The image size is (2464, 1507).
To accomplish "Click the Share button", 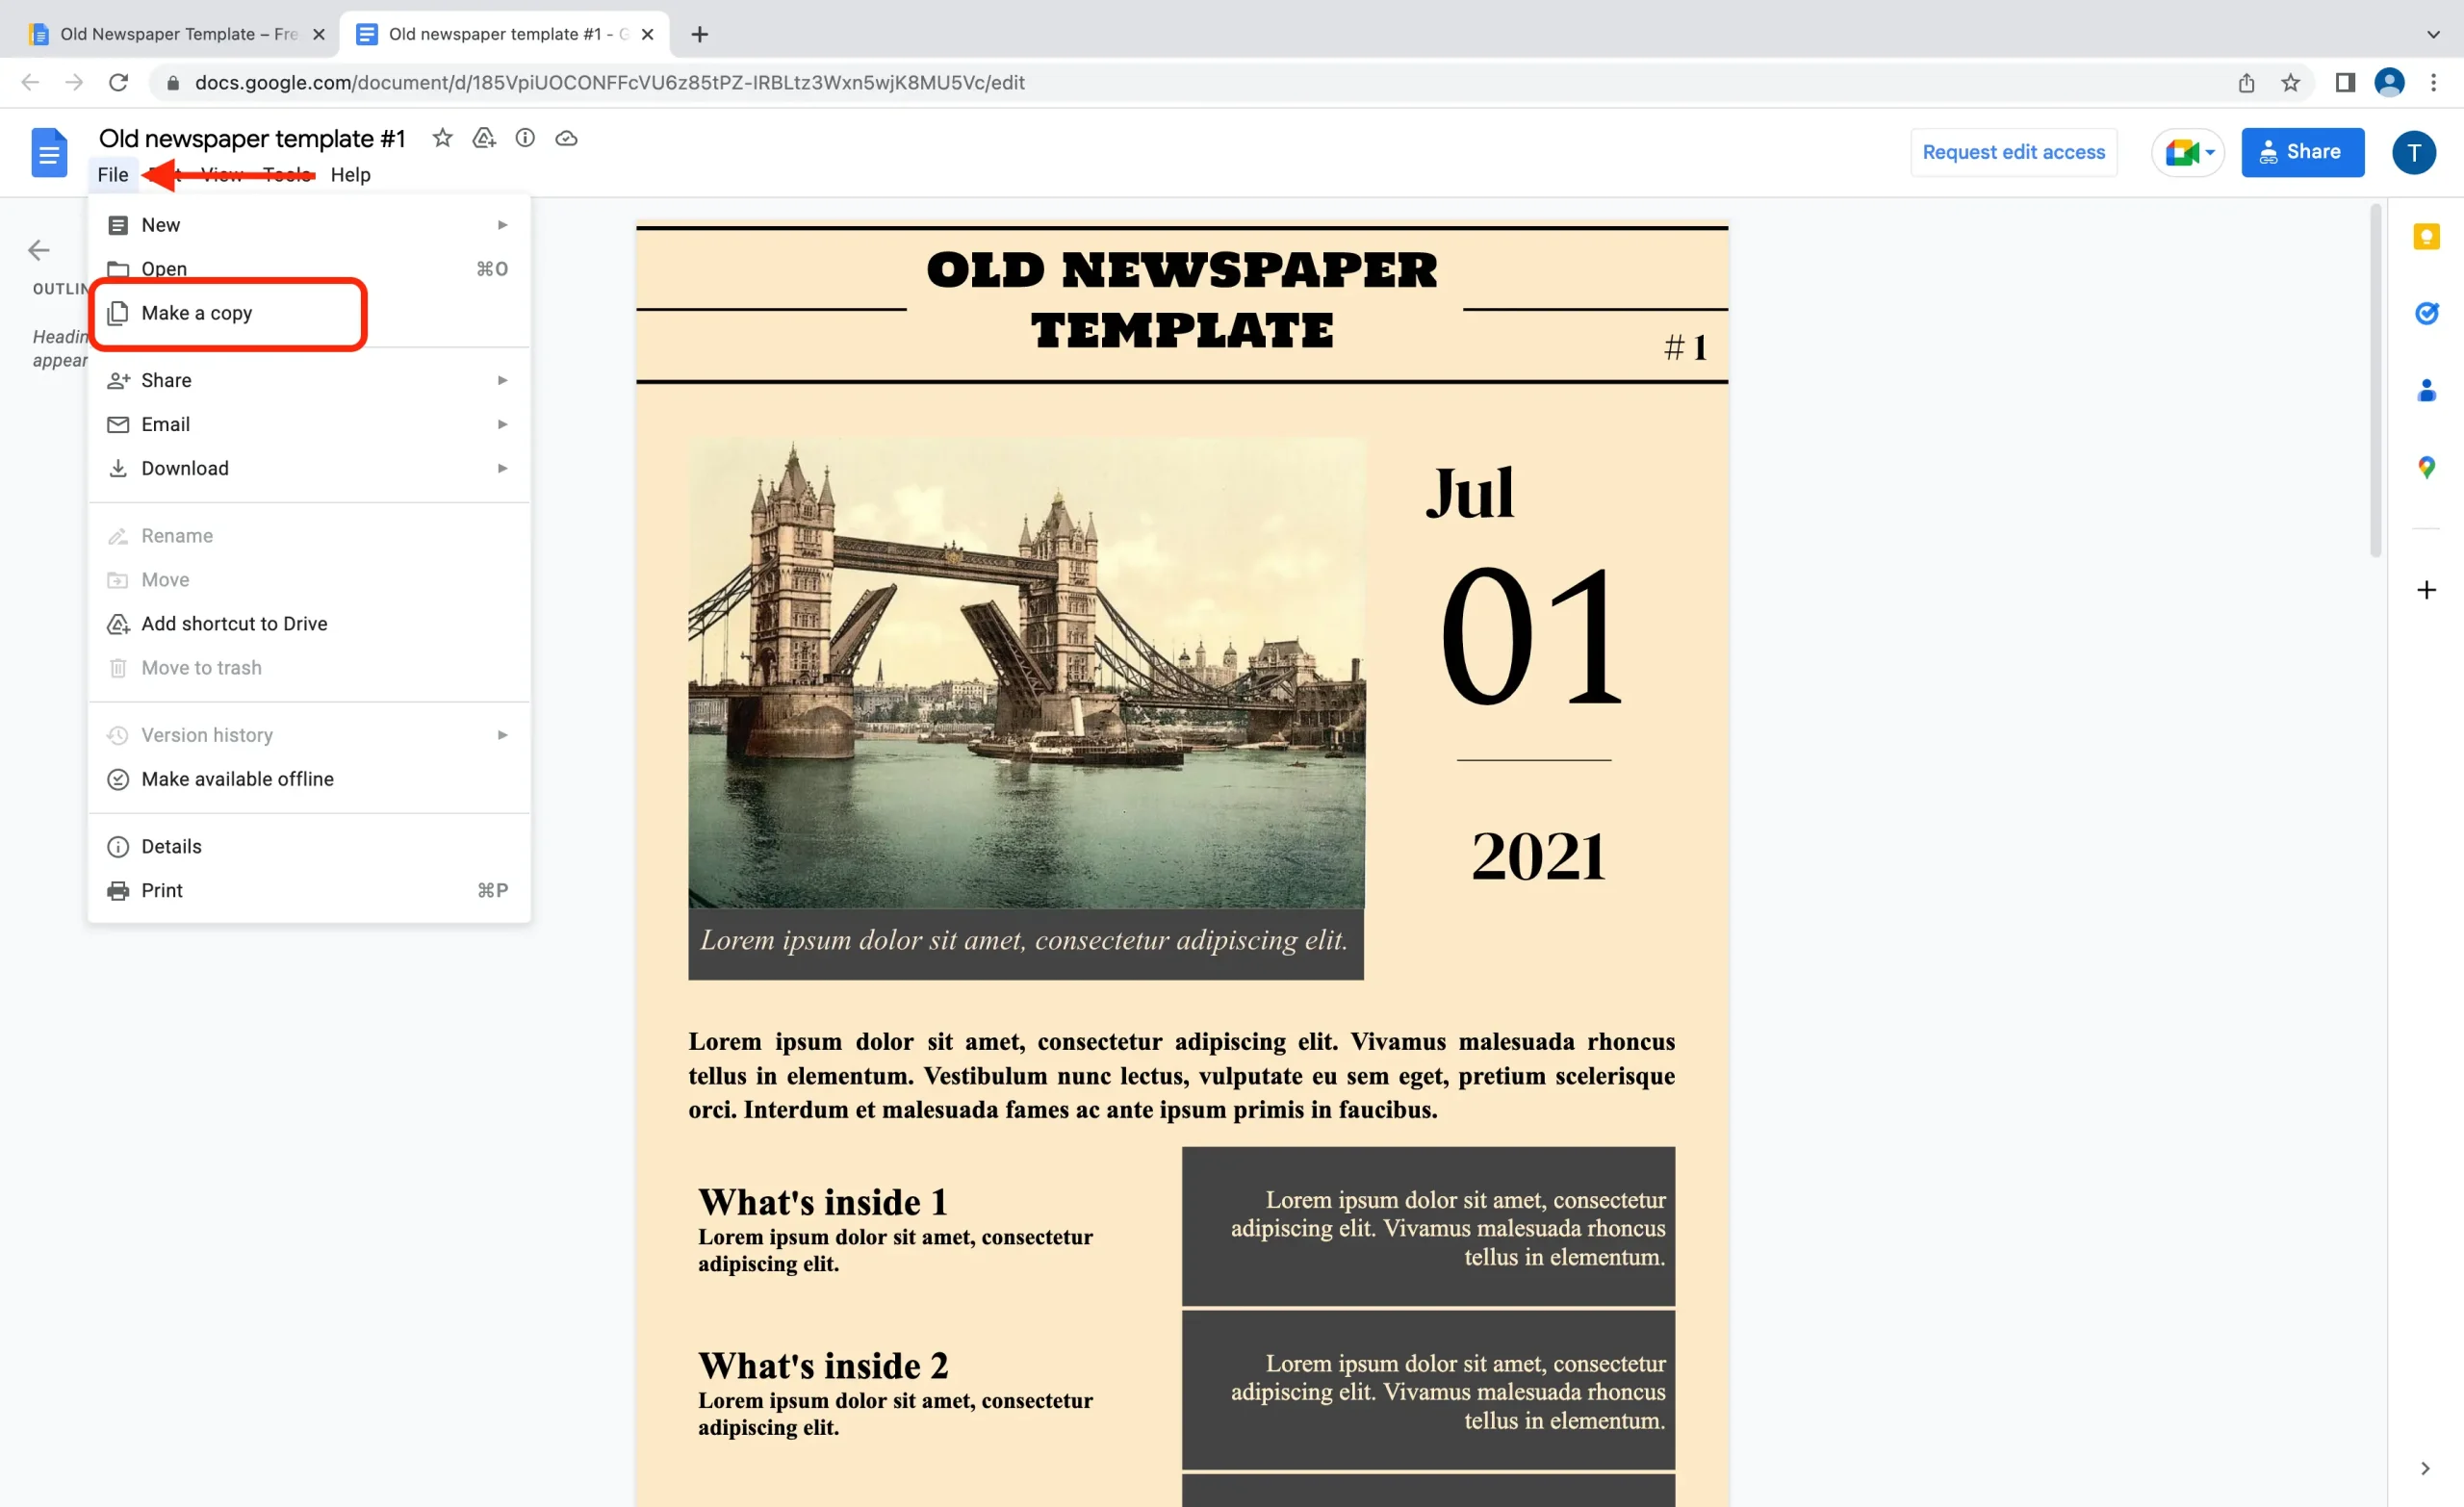I will (x=2302, y=152).
